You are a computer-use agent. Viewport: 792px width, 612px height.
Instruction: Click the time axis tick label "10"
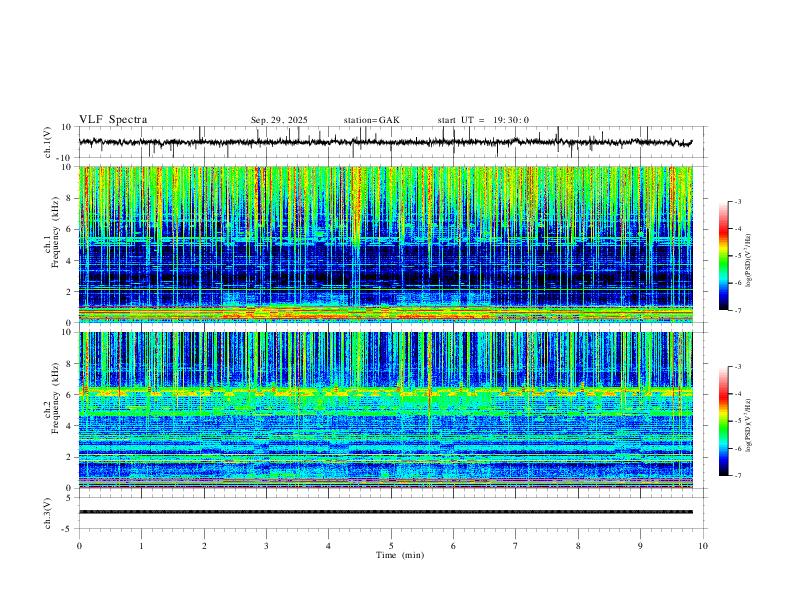click(x=703, y=546)
